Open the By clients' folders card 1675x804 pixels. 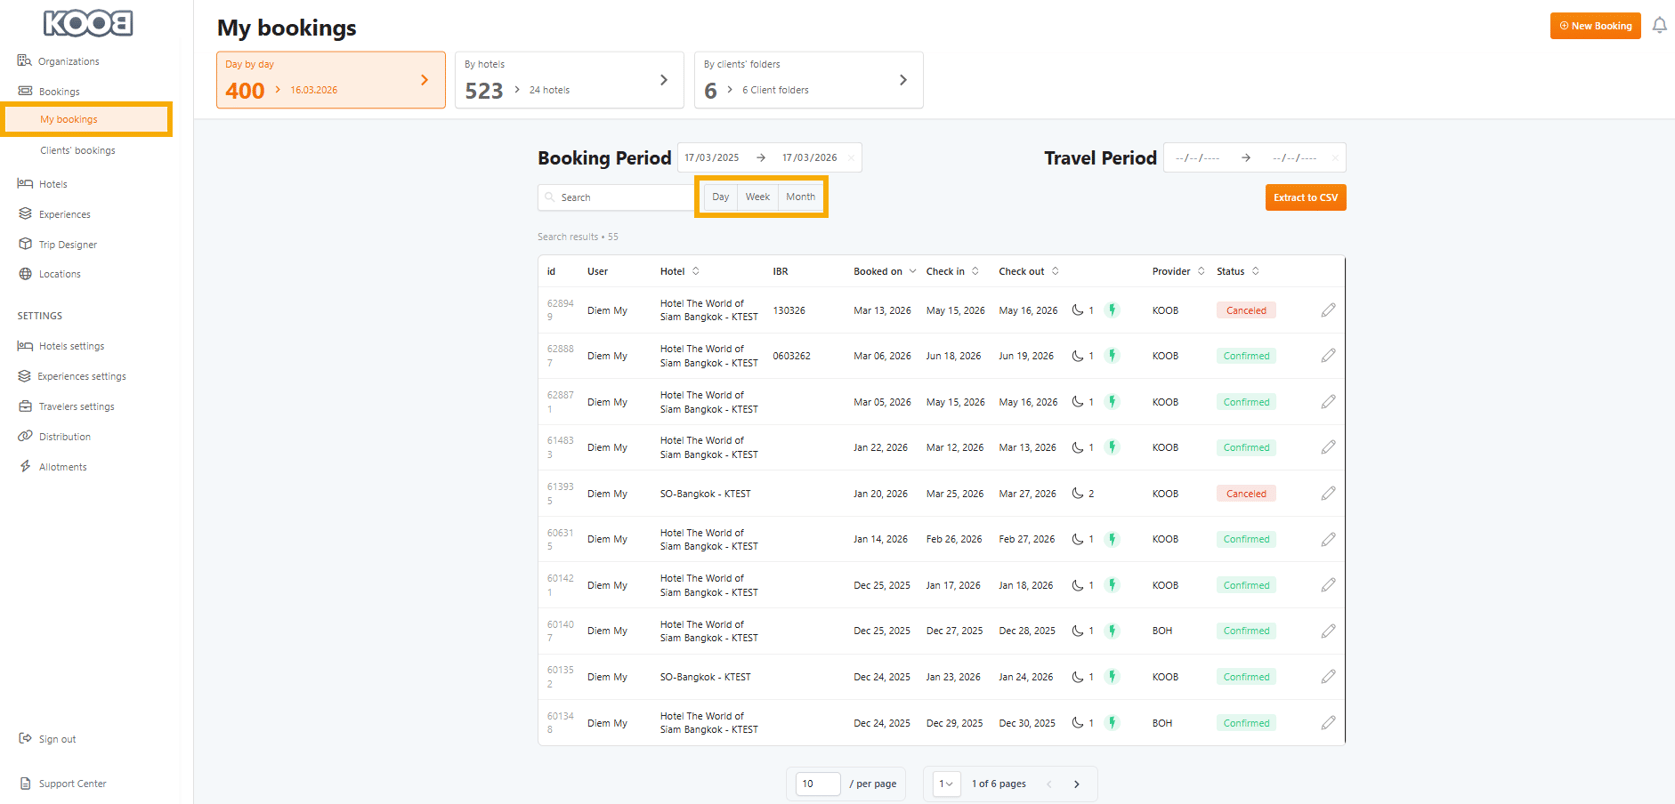(x=808, y=80)
